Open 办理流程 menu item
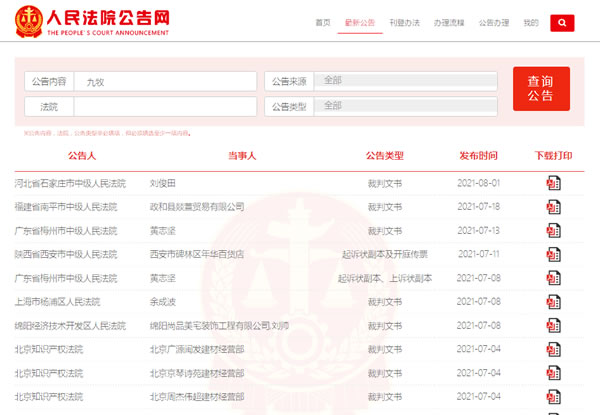This screenshot has height=415, width=600. 449,22
